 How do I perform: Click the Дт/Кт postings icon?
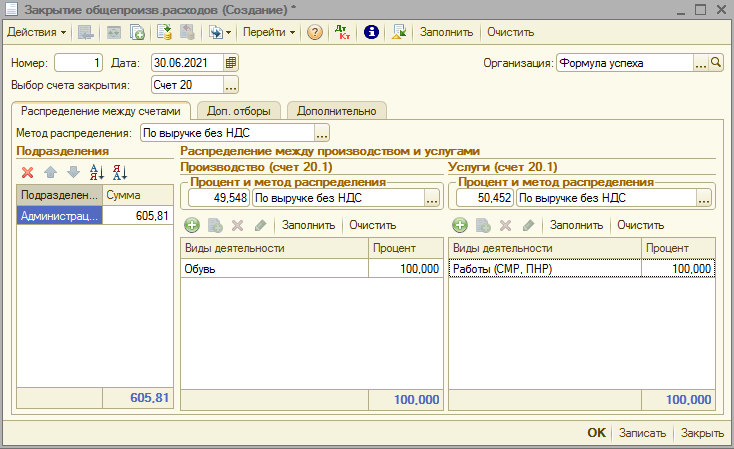coord(342,32)
